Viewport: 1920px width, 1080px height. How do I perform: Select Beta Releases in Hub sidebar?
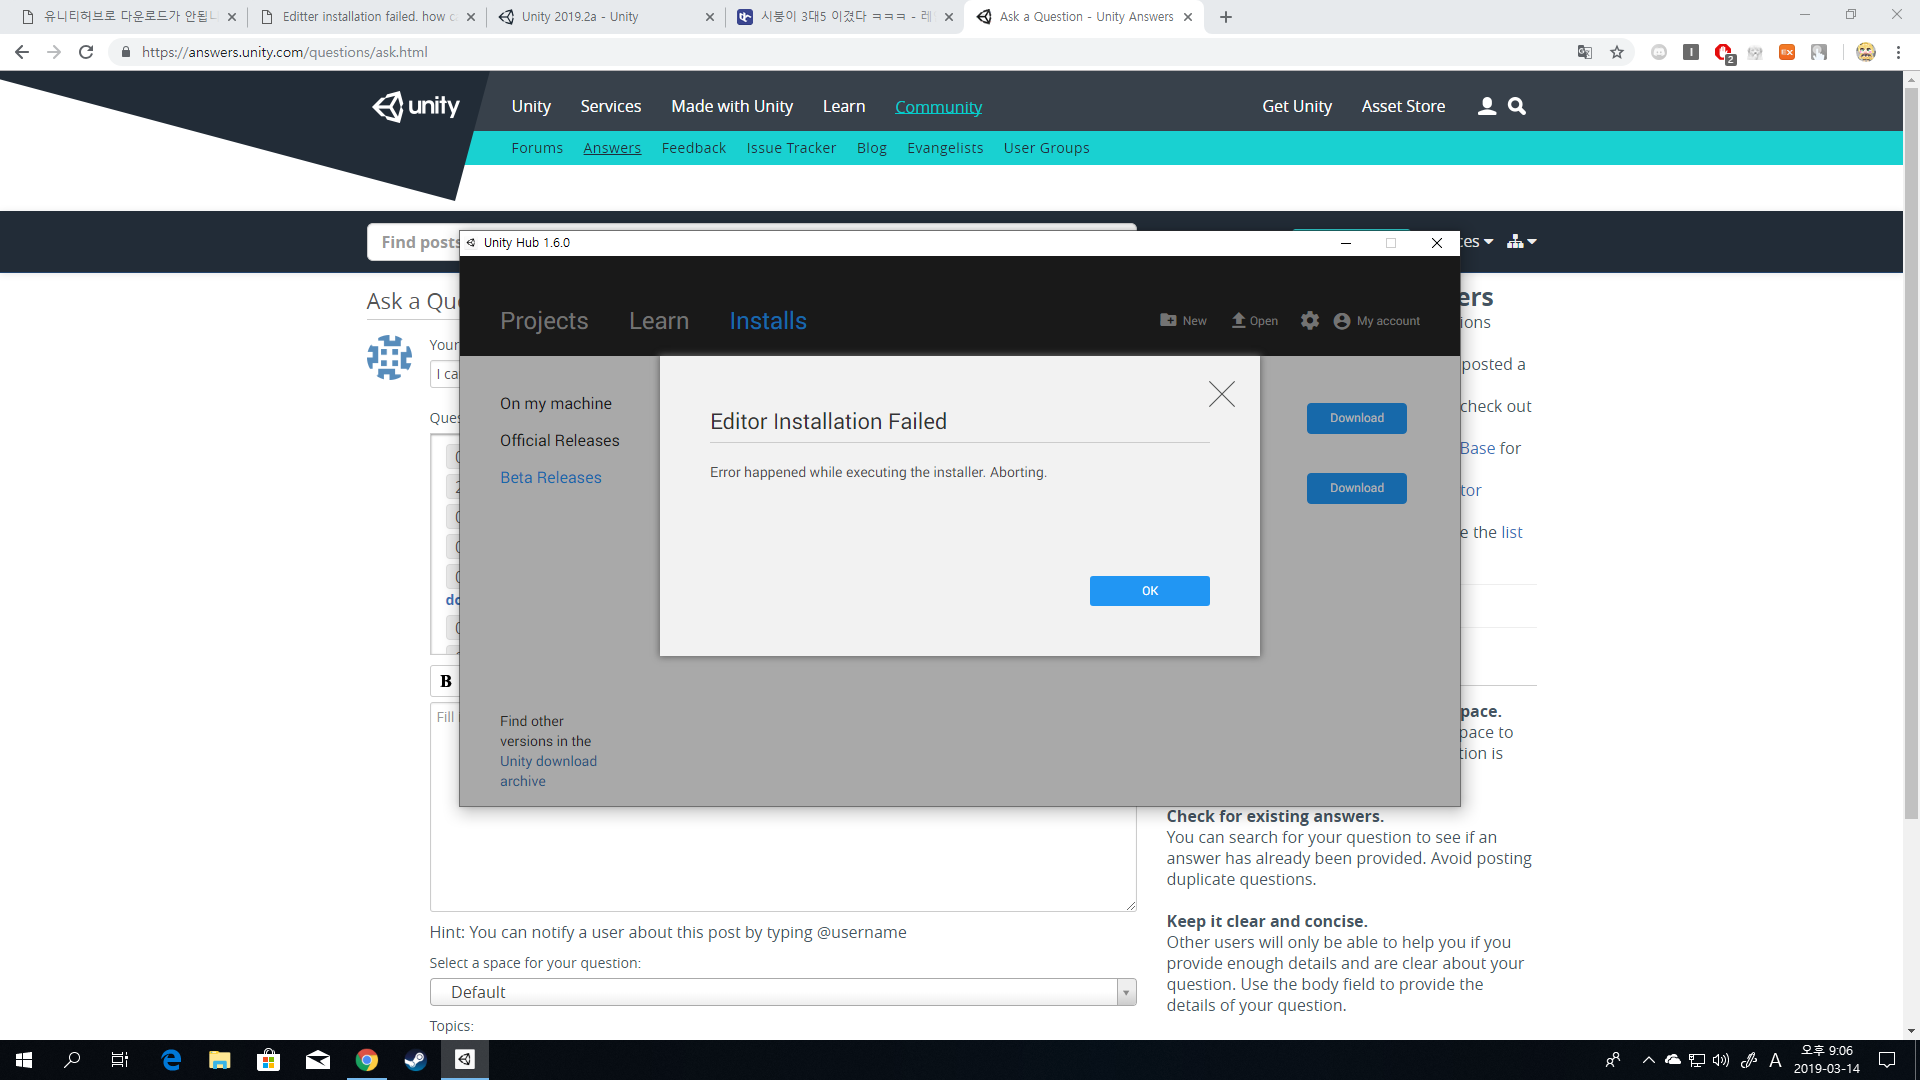point(551,477)
